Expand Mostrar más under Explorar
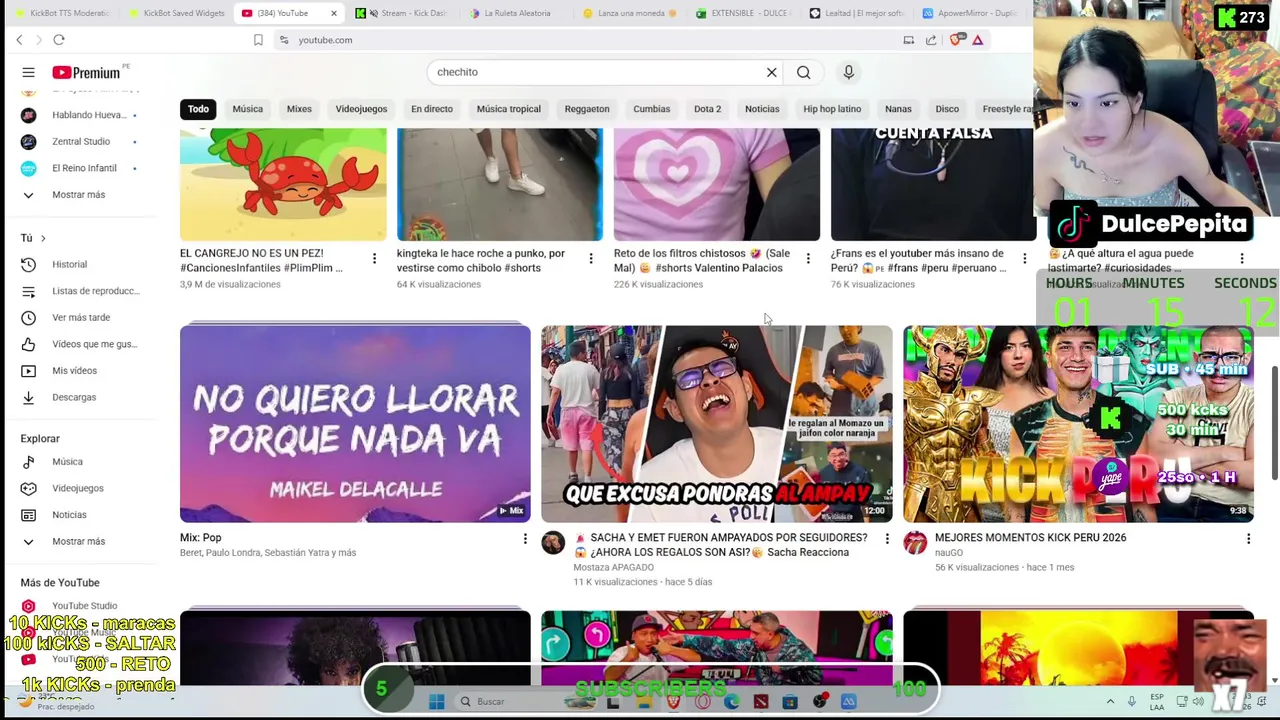1280x720 pixels. click(80, 541)
